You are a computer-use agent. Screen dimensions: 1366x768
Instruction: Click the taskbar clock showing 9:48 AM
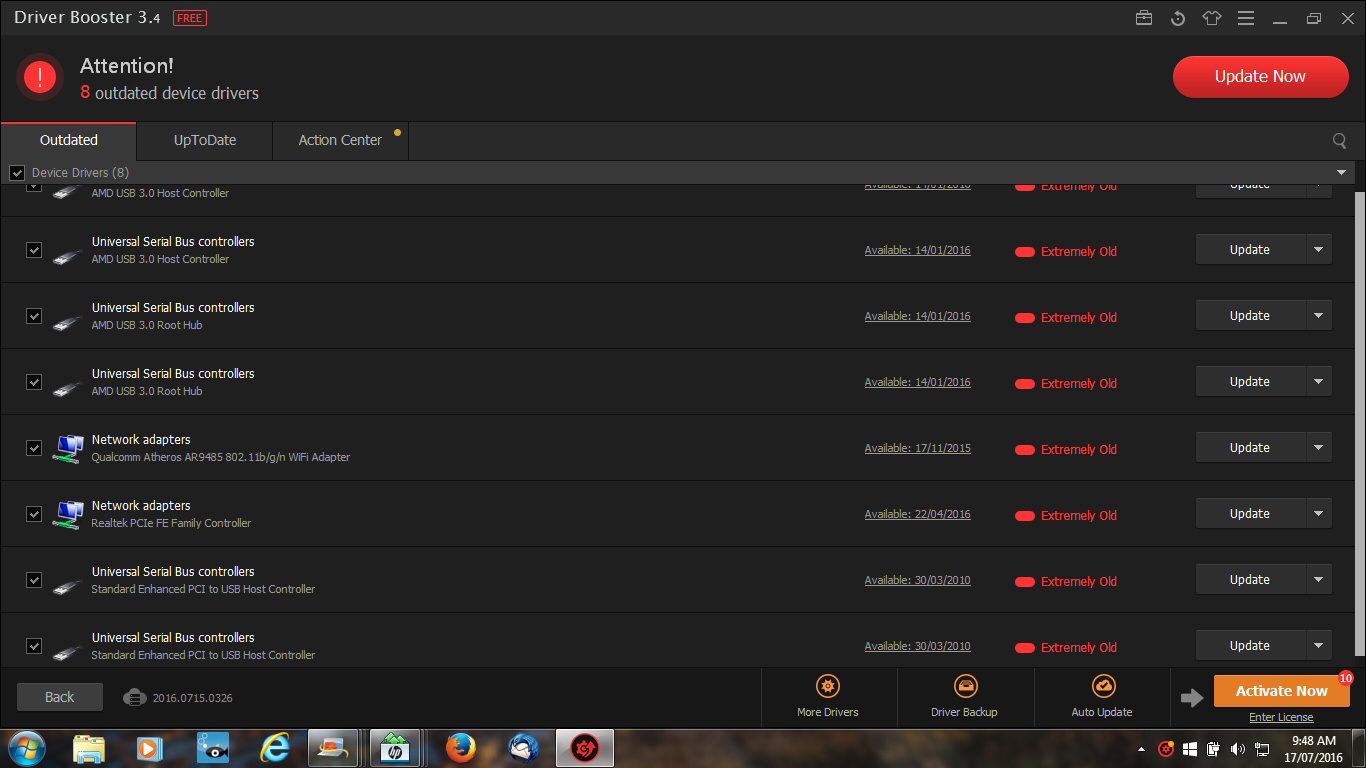point(1314,749)
